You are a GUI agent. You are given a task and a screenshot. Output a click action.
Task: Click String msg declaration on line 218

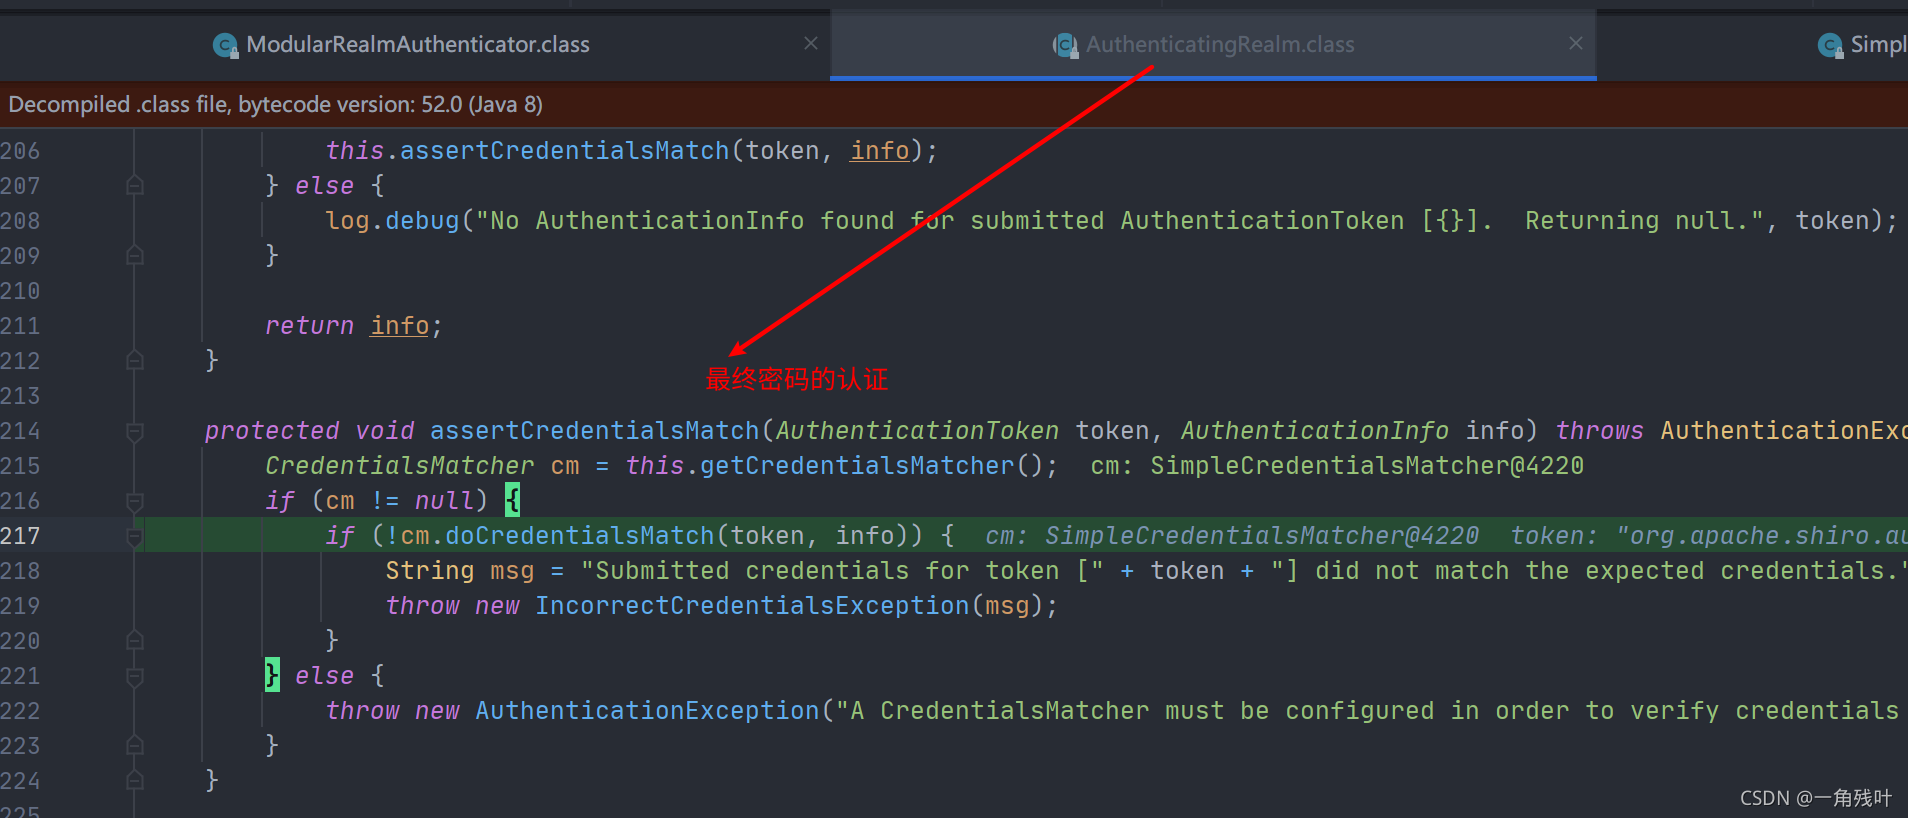[x=460, y=571]
